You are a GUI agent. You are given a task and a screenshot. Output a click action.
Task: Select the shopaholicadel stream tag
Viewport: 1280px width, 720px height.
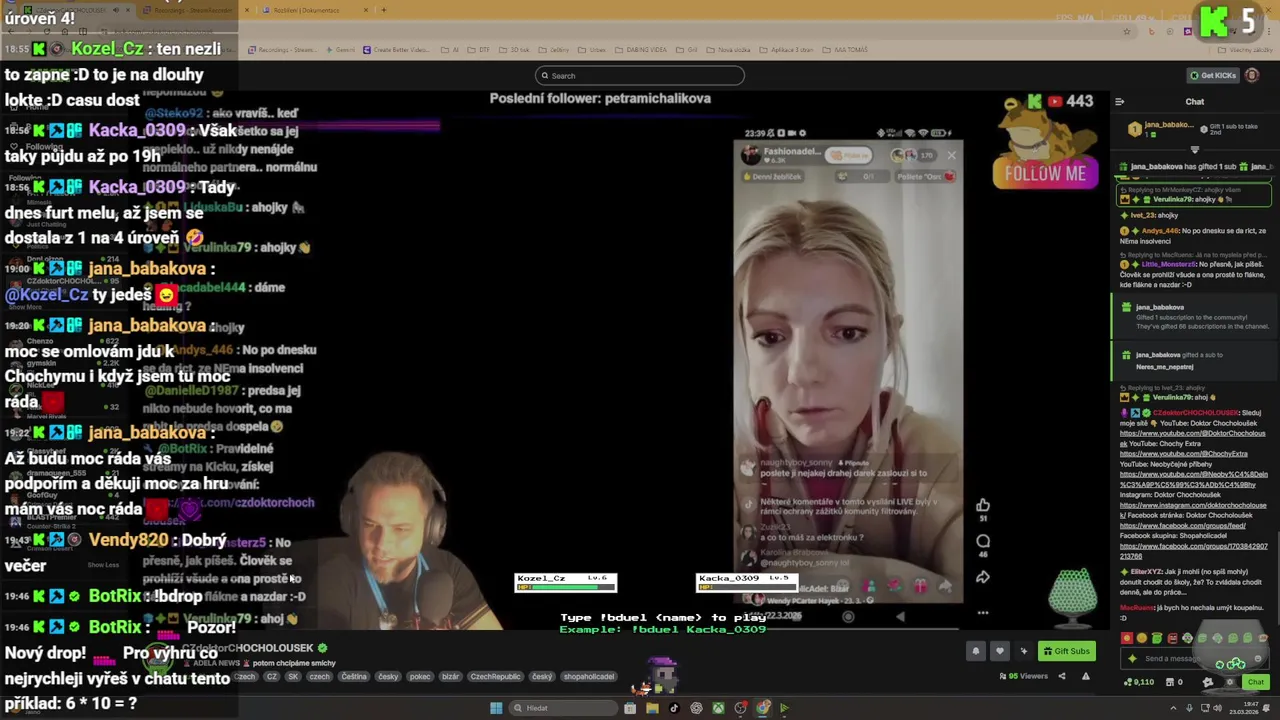[589, 677]
